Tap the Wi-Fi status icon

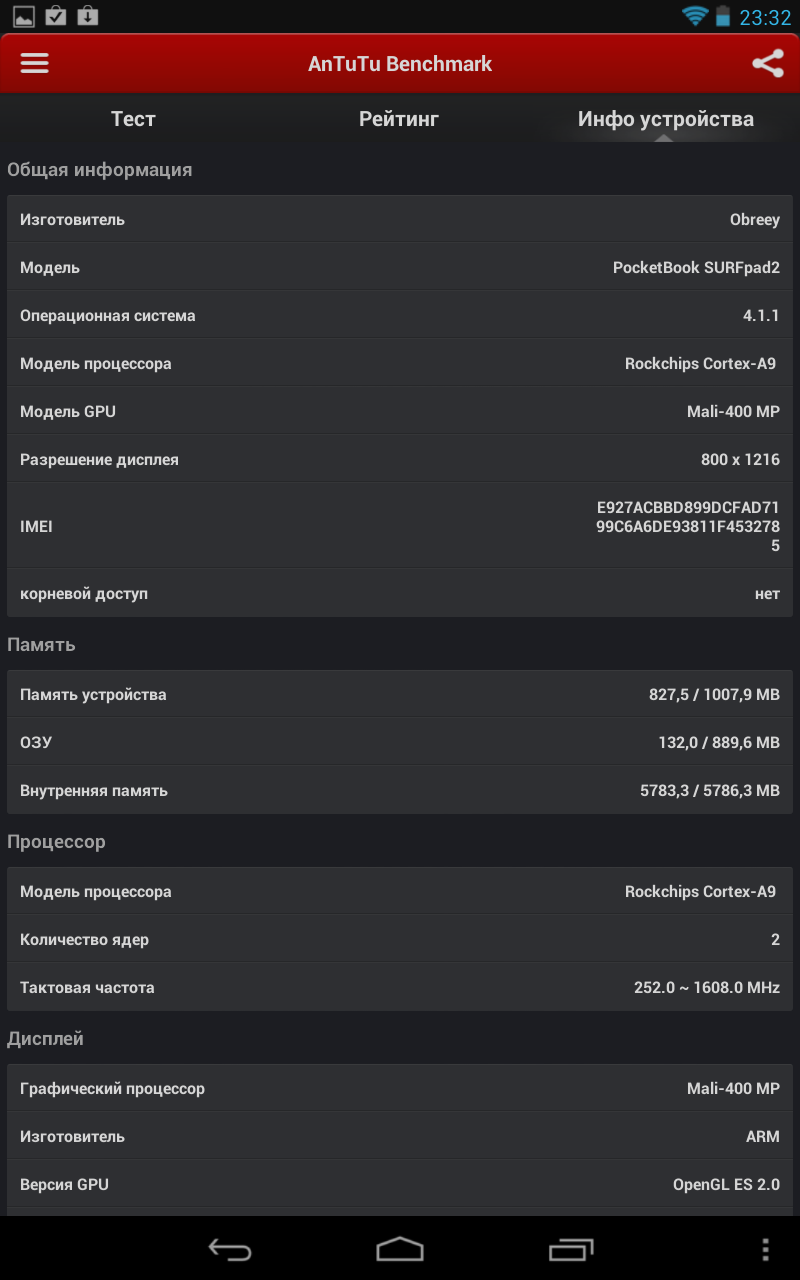[694, 16]
